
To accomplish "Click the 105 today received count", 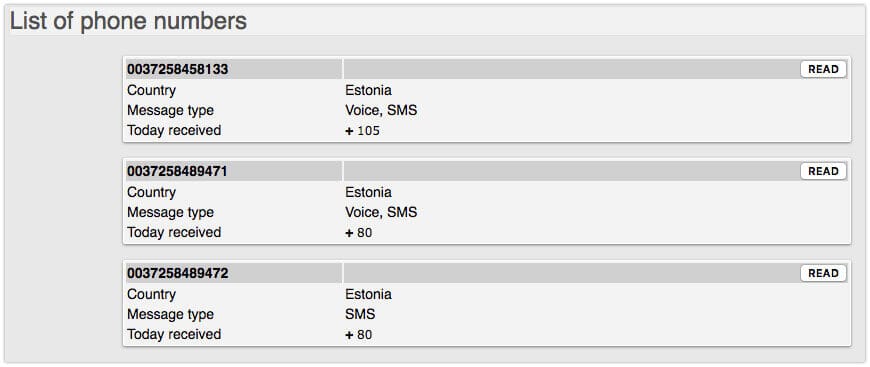I will [368, 131].
